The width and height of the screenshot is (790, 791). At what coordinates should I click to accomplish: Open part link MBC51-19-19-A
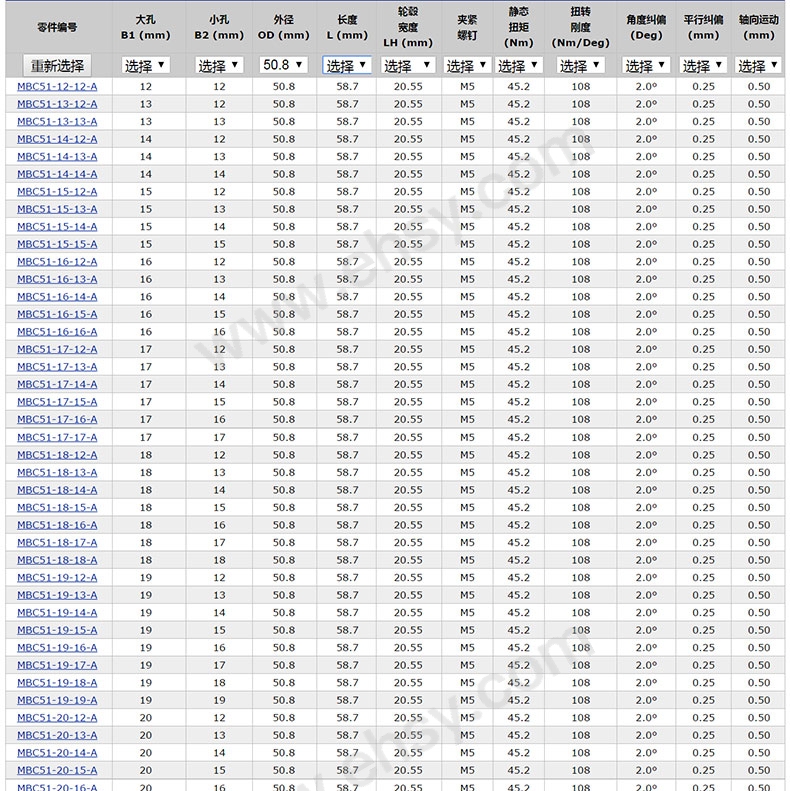[57, 700]
